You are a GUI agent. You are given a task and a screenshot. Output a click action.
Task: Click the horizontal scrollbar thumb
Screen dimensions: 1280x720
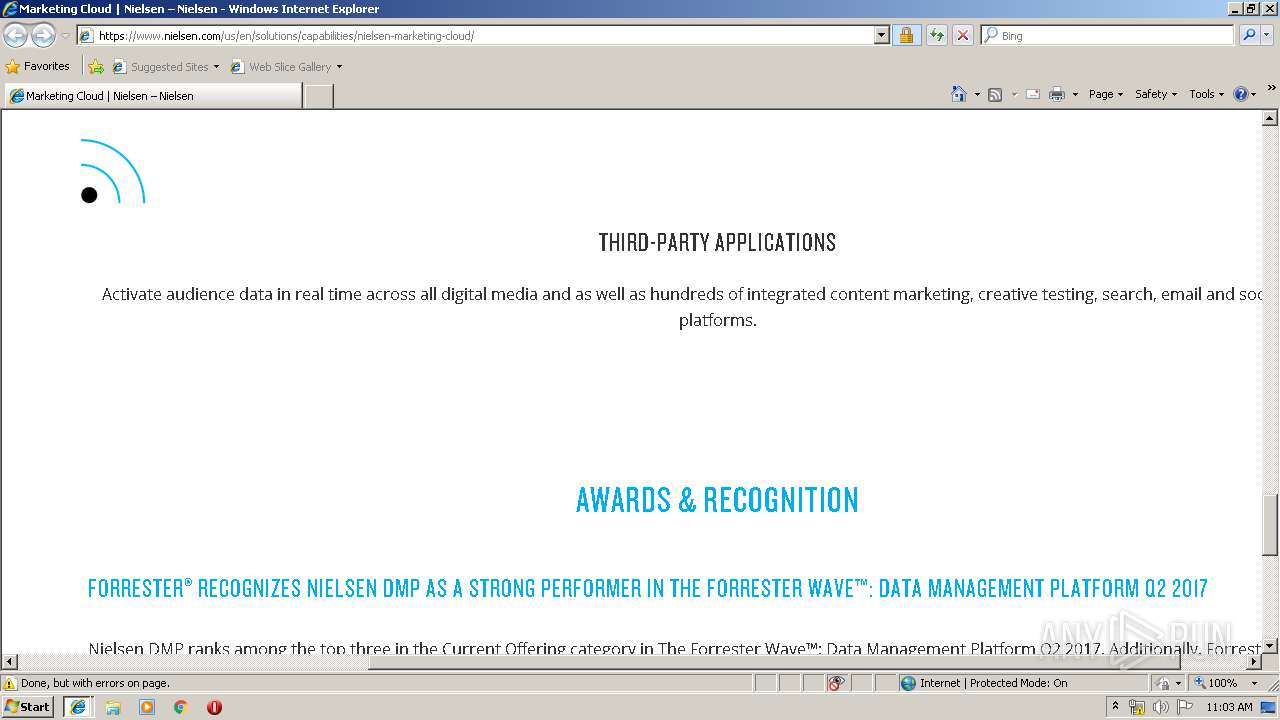[774, 662]
